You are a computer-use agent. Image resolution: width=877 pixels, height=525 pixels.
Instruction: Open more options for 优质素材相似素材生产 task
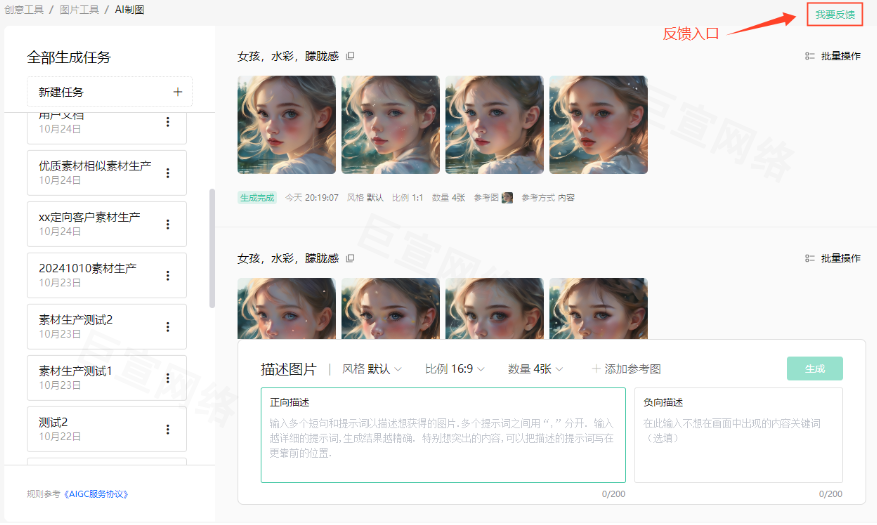[x=168, y=173]
